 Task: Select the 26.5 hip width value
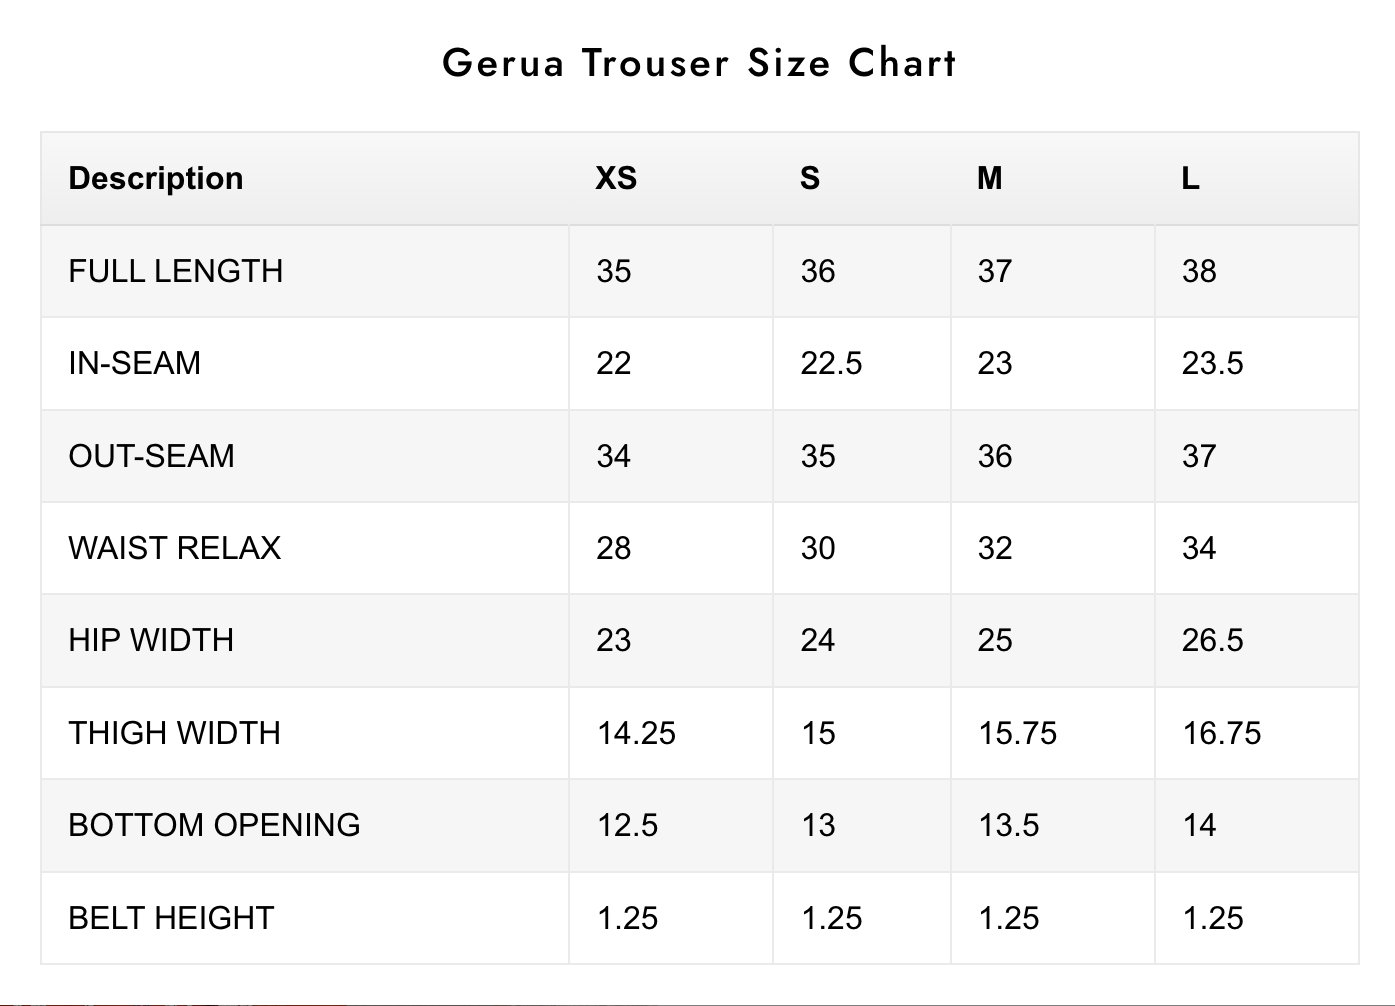click(x=1212, y=640)
